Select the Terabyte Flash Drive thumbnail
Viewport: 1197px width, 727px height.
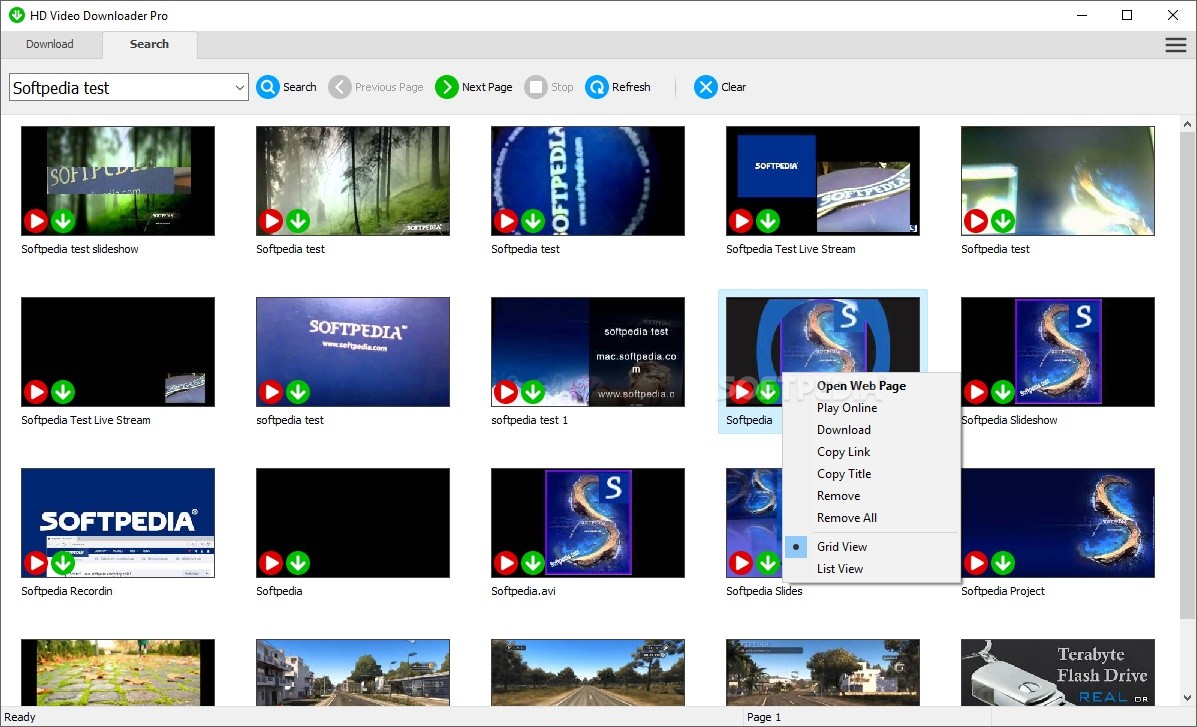[x=1057, y=672]
